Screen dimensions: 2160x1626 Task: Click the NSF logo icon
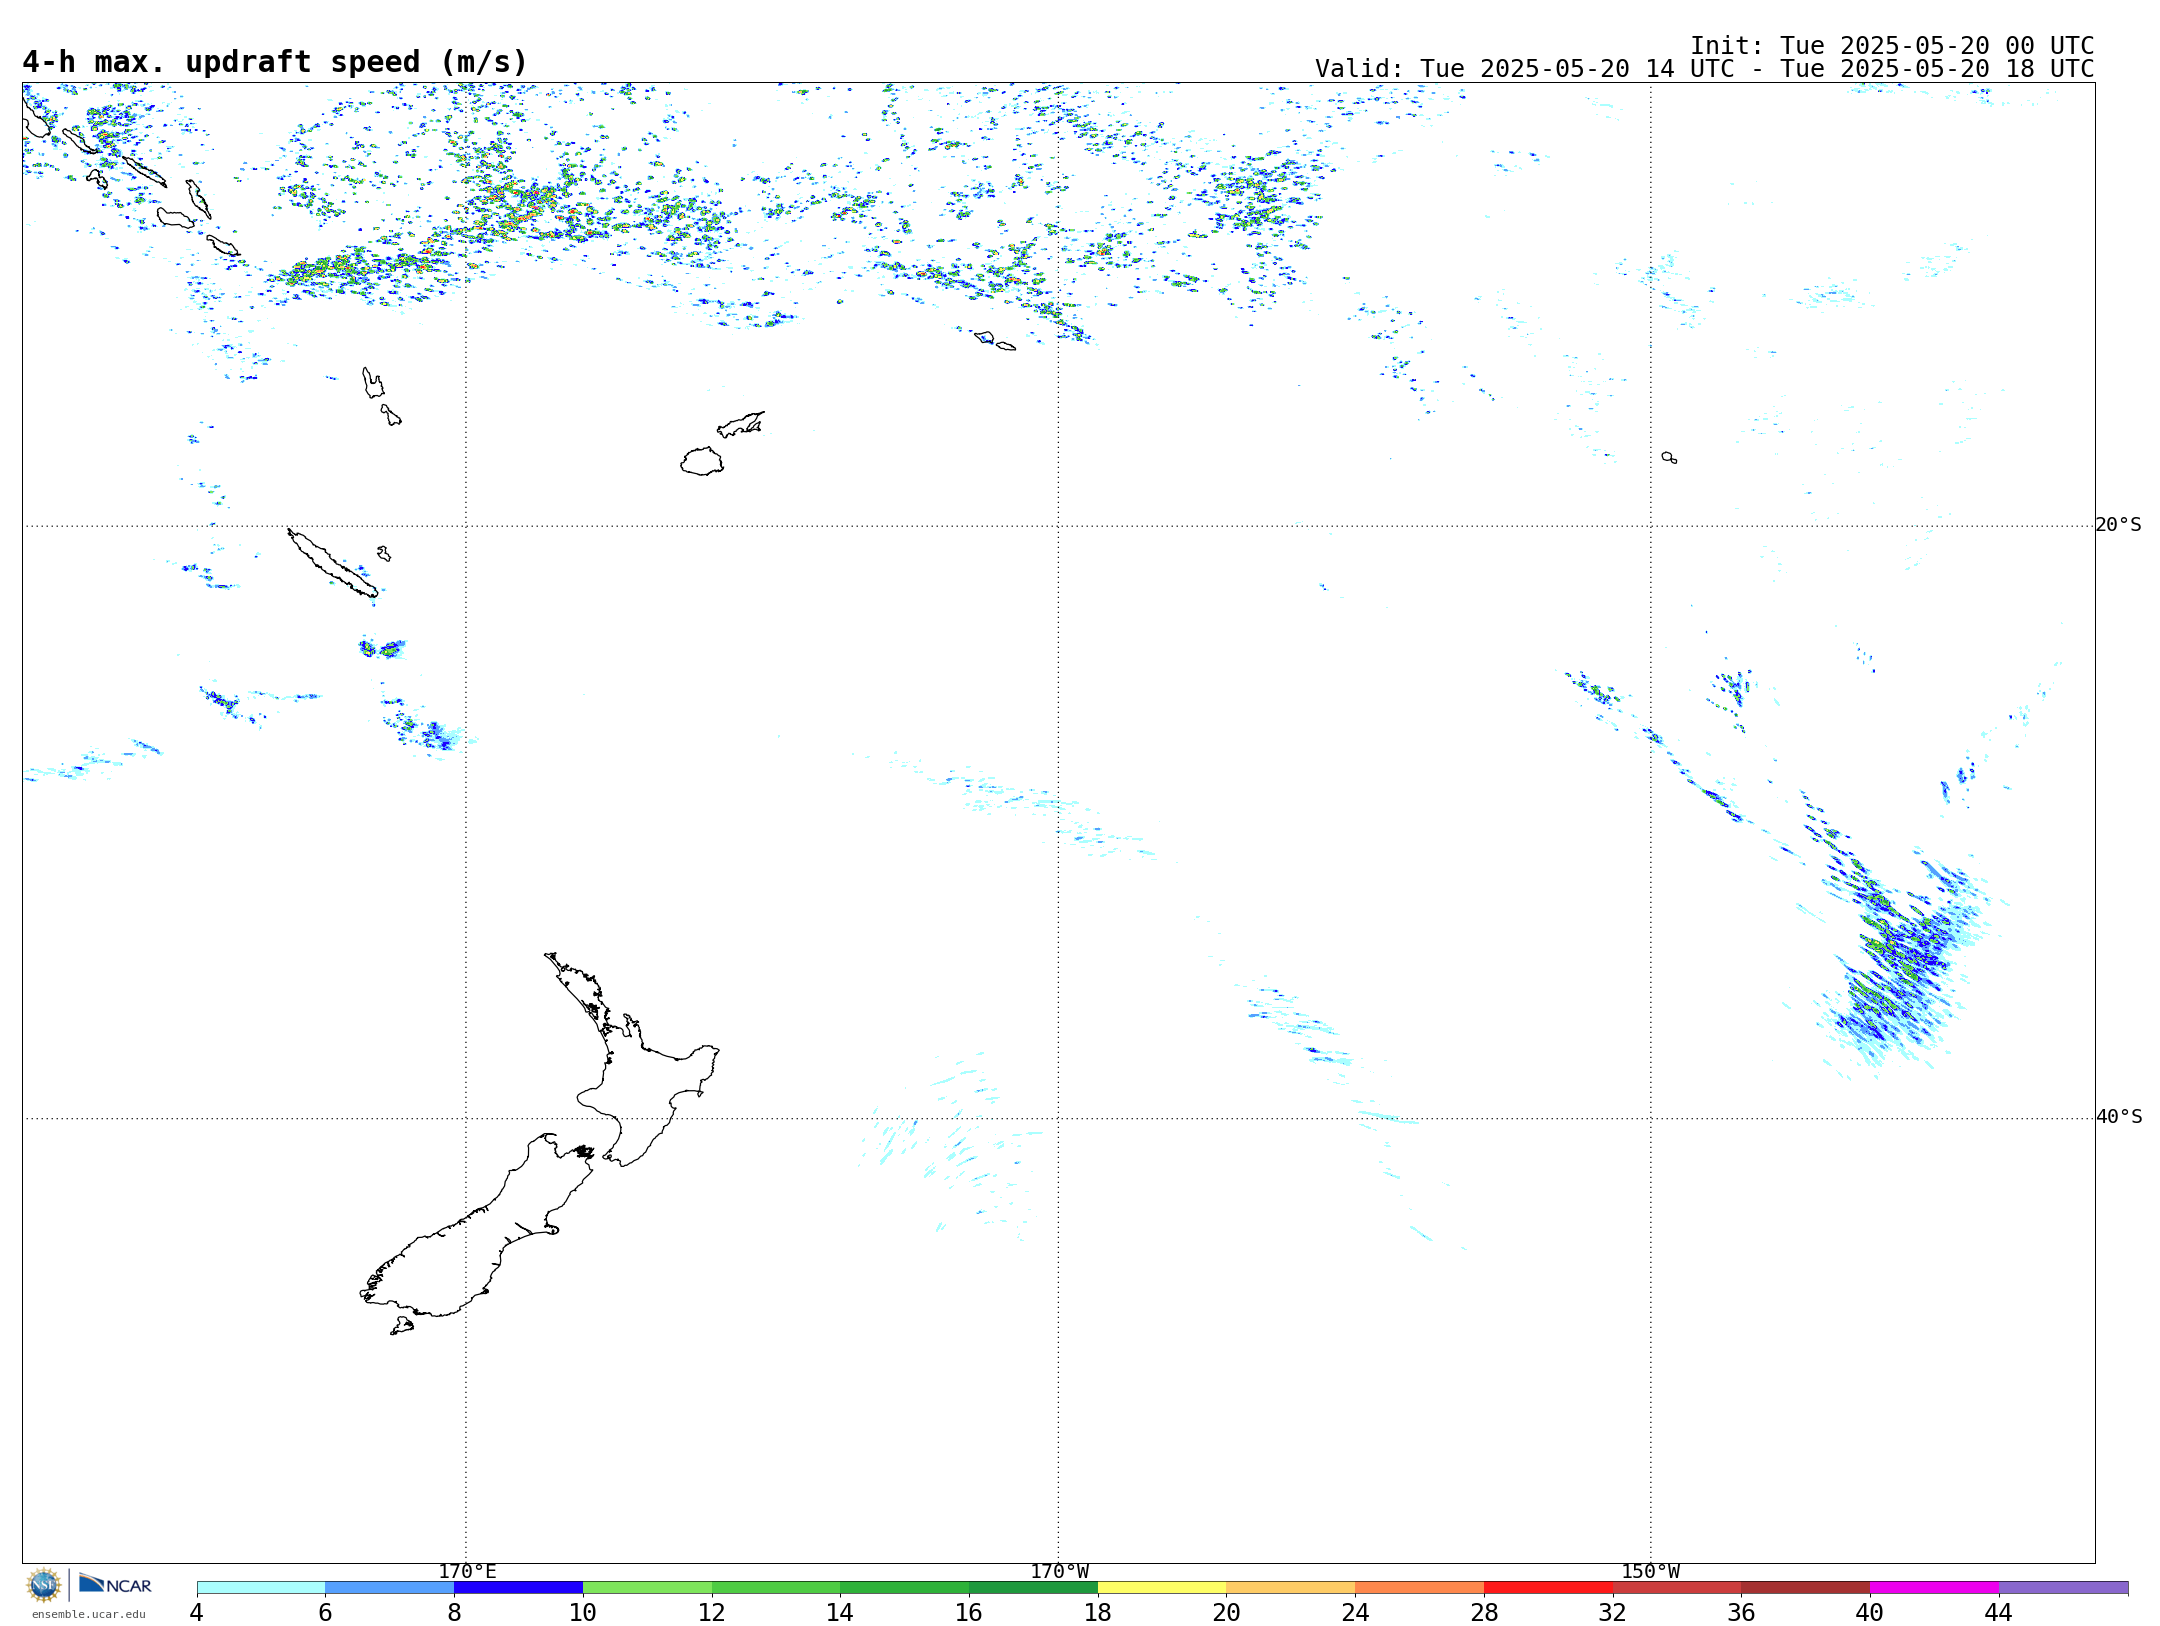click(x=44, y=1585)
